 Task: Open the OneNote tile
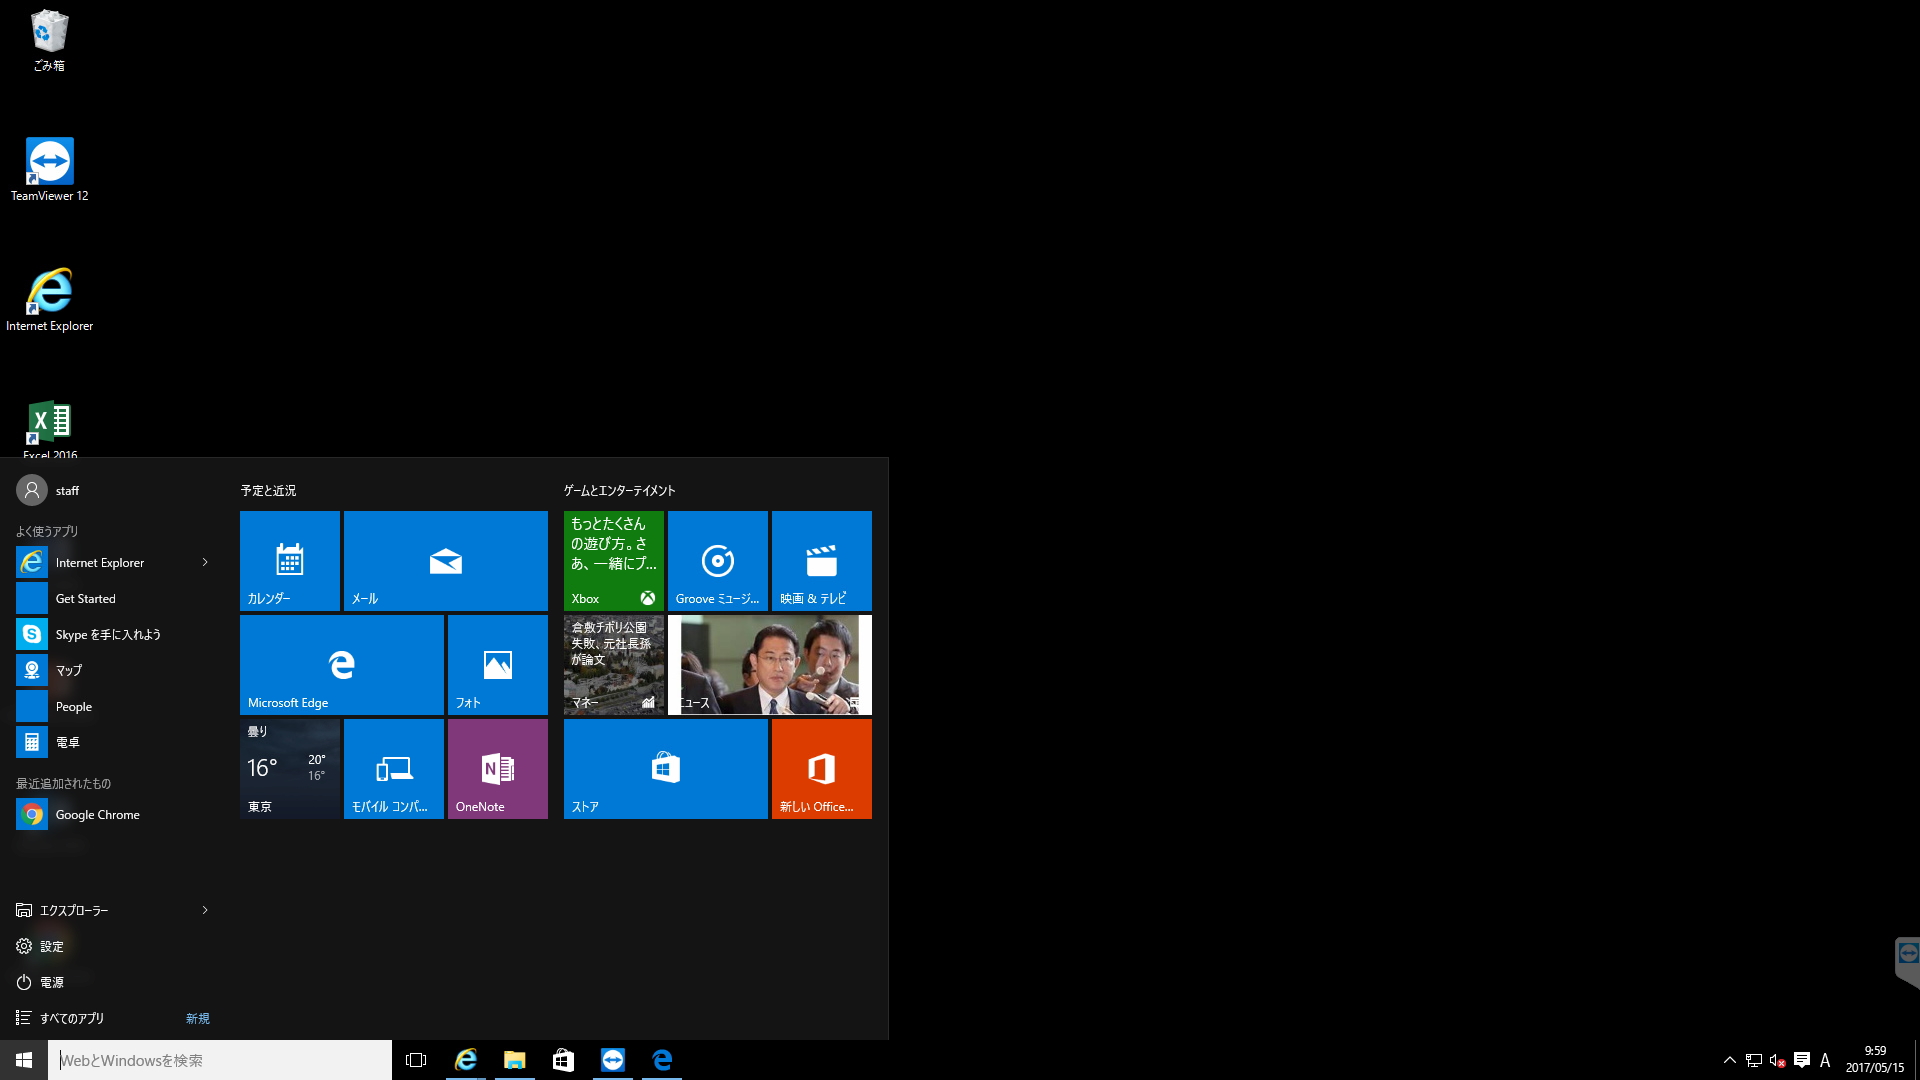pos(498,769)
